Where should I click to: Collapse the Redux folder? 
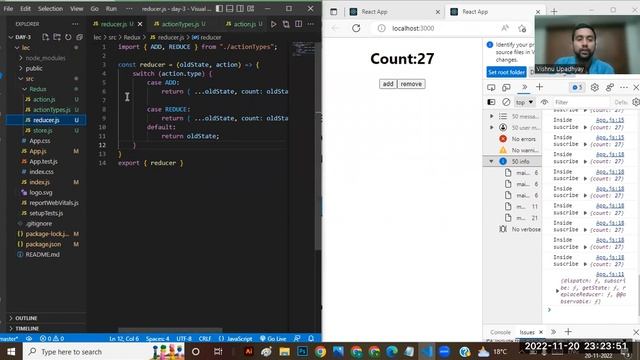click(x=38, y=89)
